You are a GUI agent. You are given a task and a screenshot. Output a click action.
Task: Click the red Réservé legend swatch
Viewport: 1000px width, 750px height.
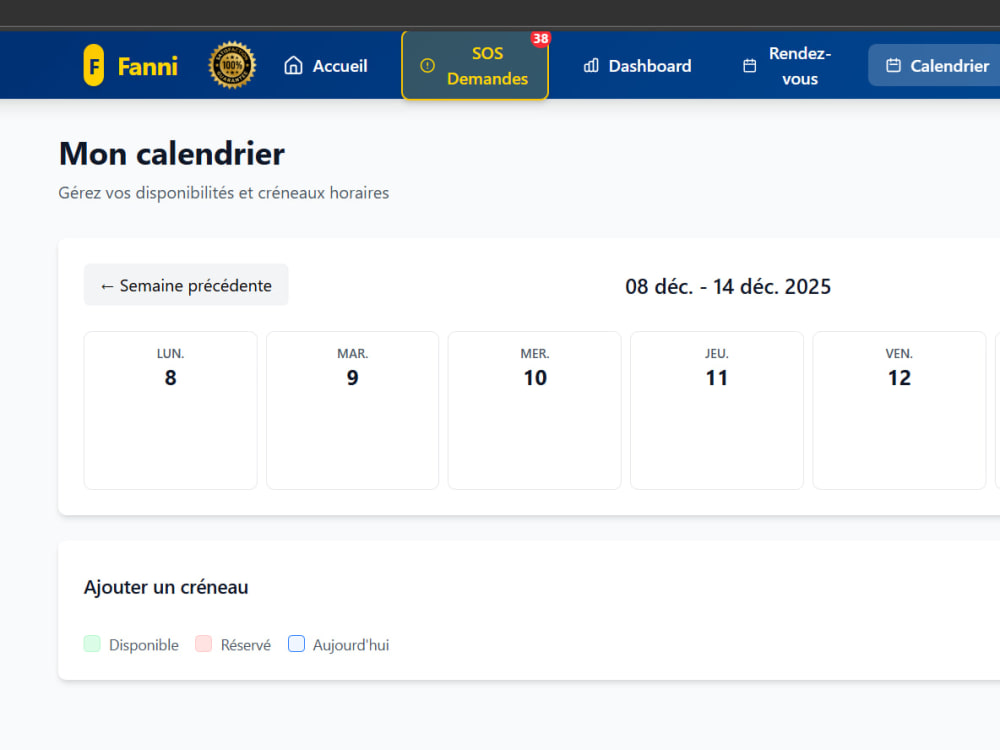203,643
